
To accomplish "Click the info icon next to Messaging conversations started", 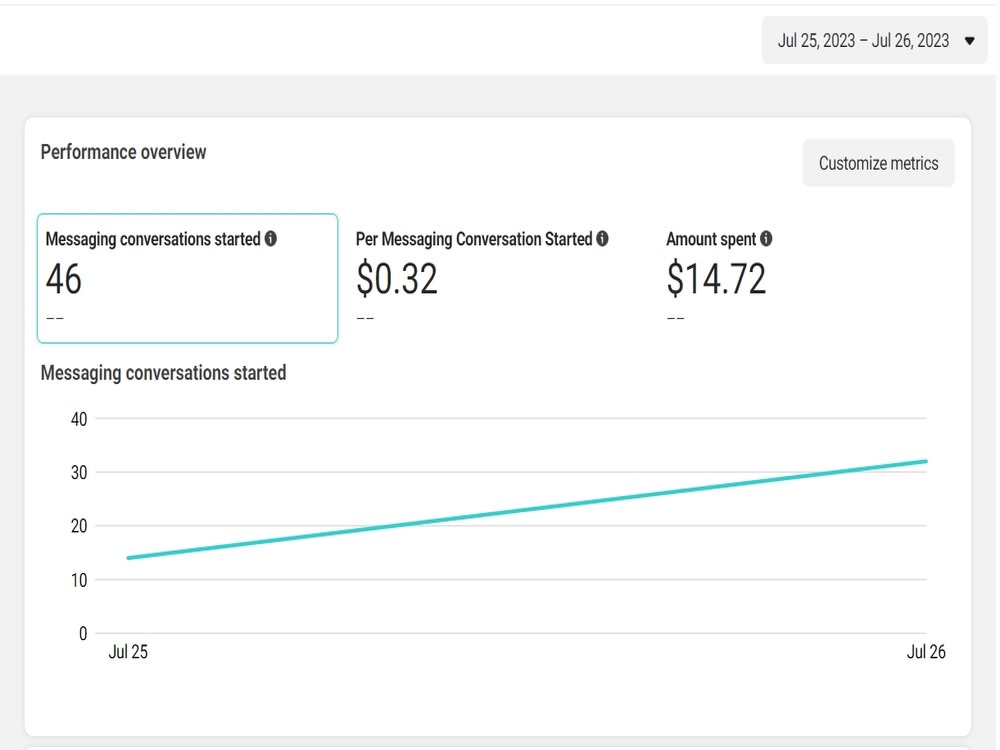I will tap(271, 239).
